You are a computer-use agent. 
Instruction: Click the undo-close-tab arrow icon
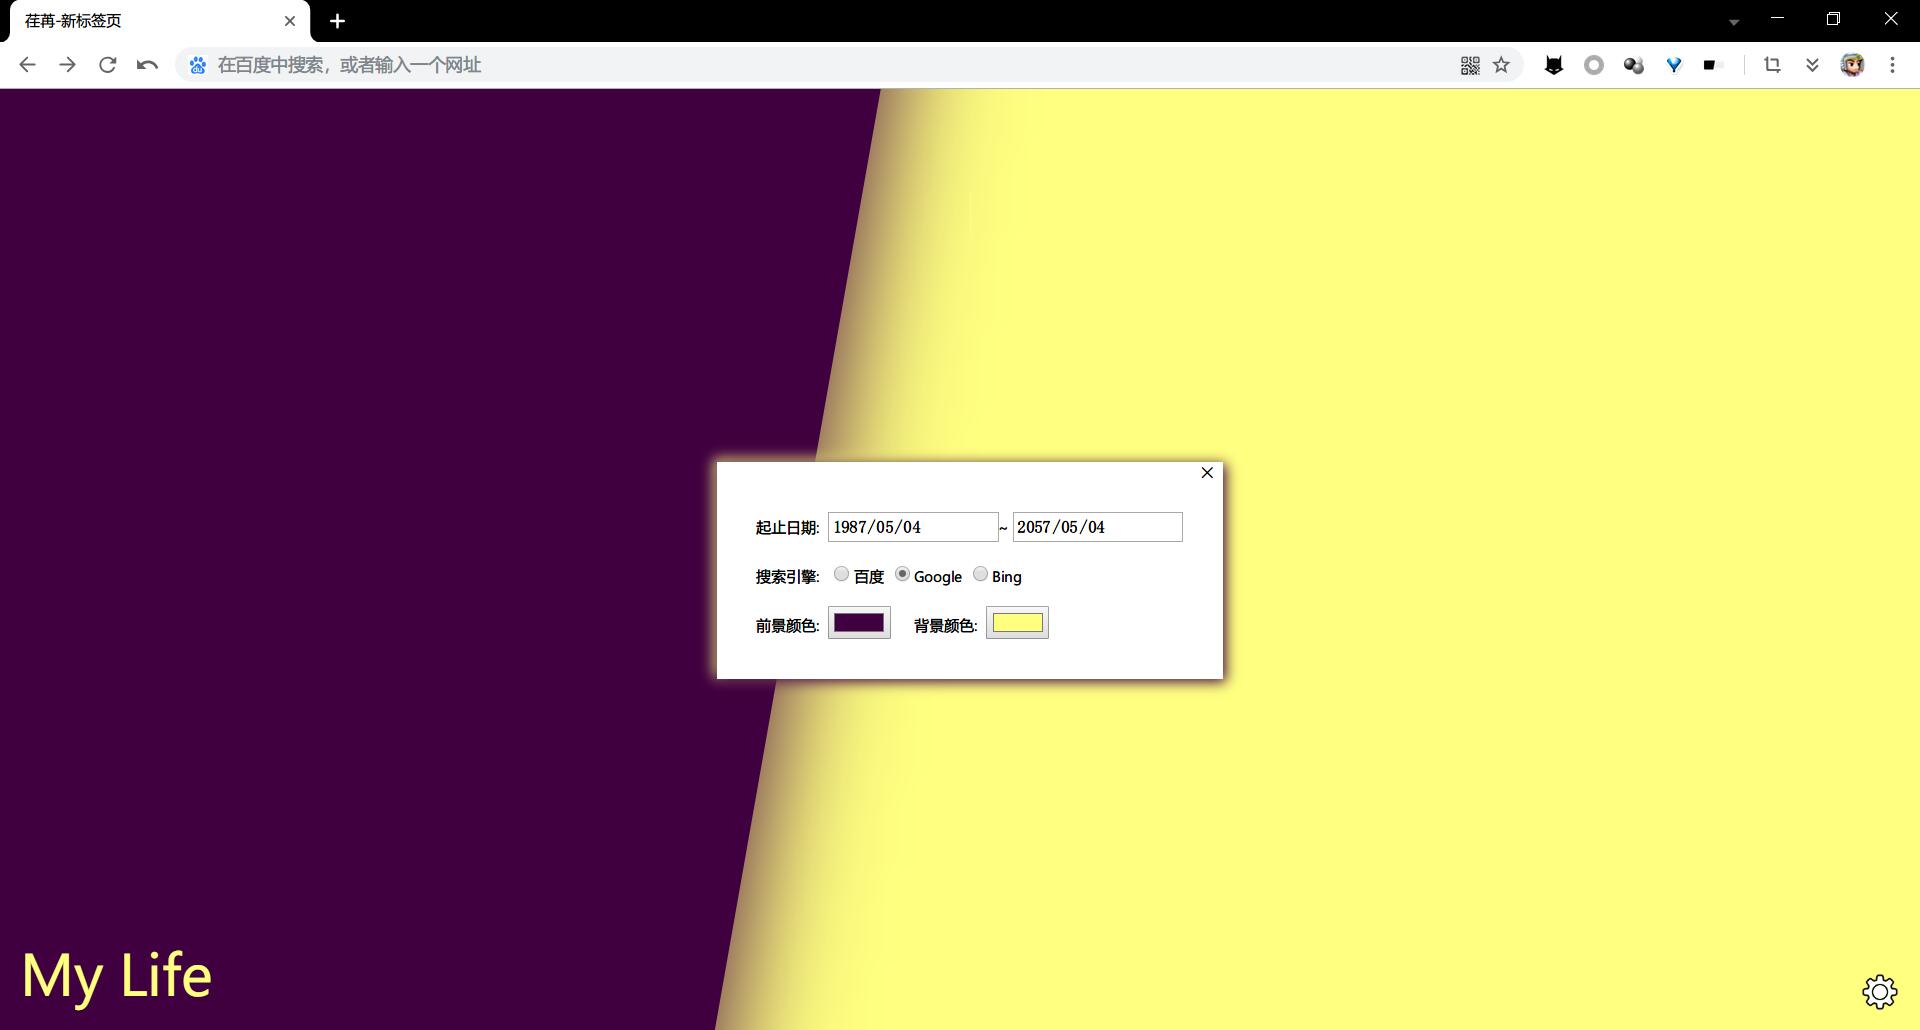coord(147,65)
